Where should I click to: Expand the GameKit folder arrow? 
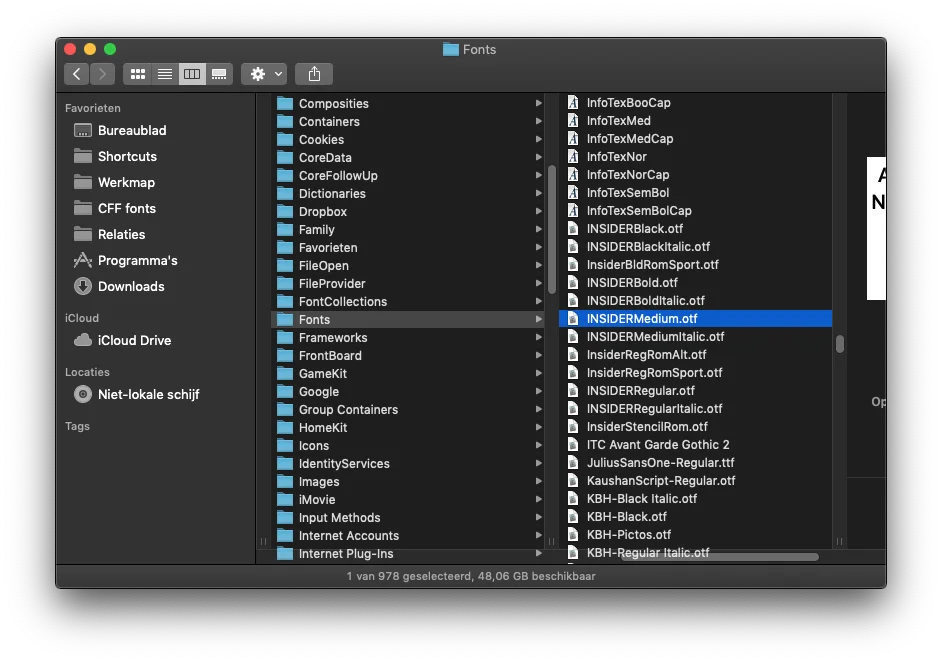(538, 374)
